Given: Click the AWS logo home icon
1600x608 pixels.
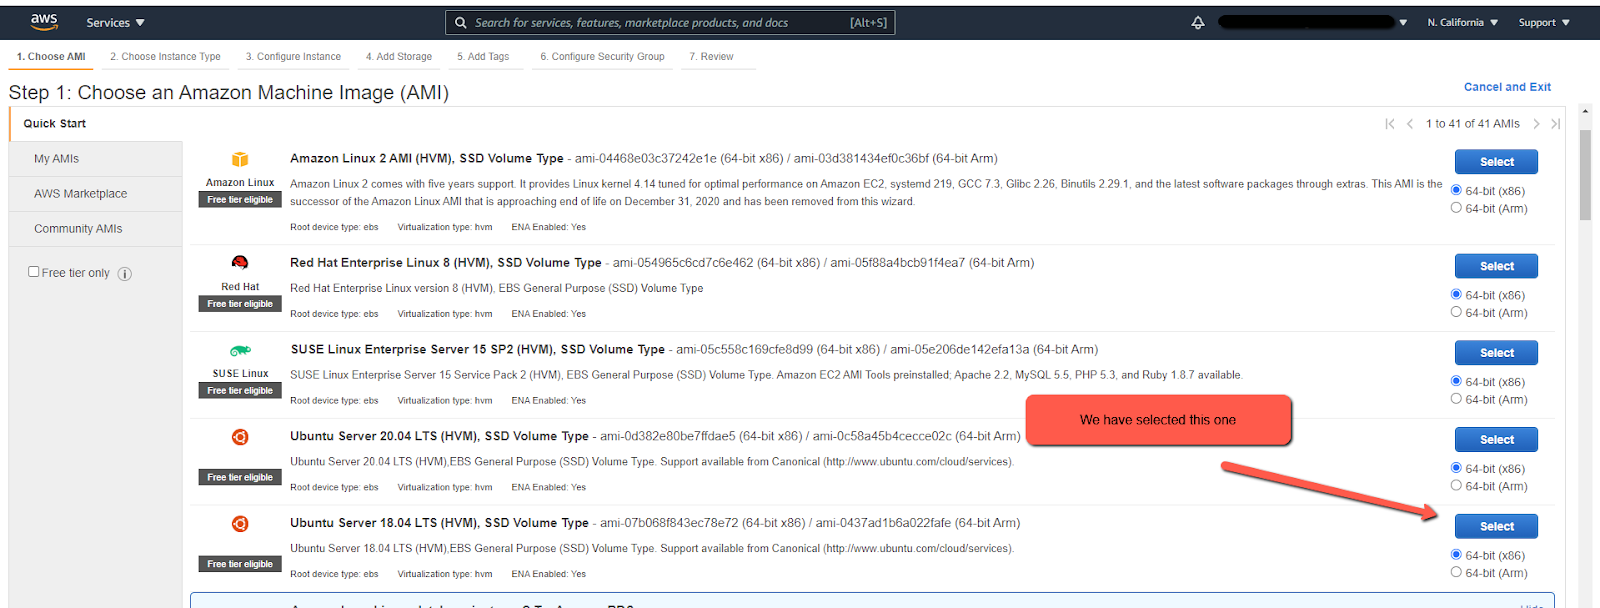Looking at the screenshot, I should (44, 22).
